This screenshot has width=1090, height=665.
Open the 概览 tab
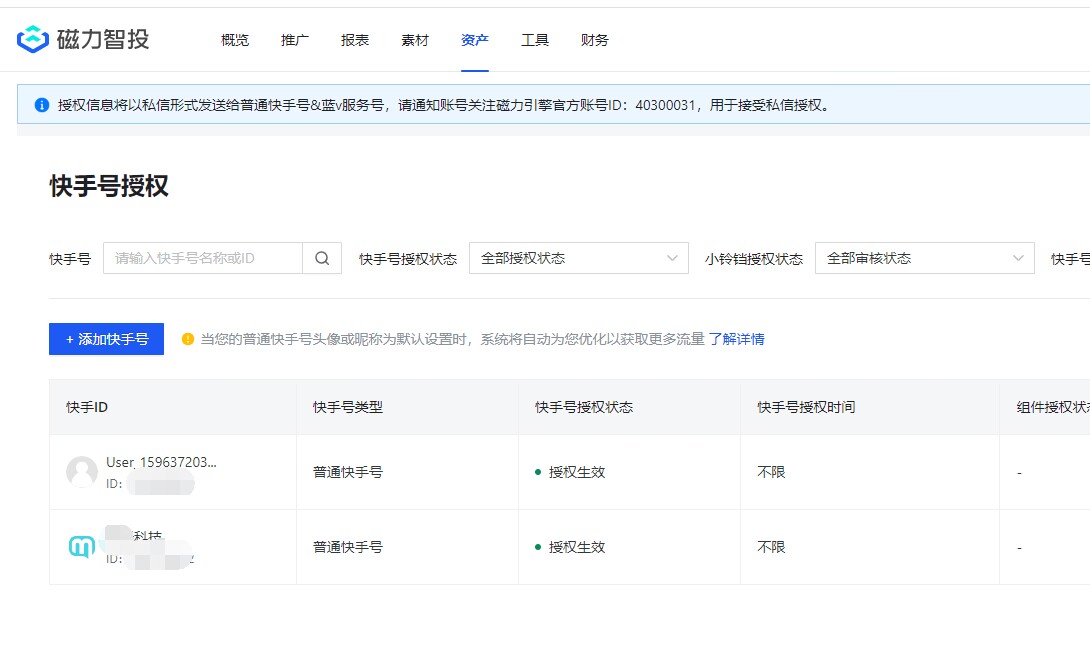pyautogui.click(x=235, y=40)
